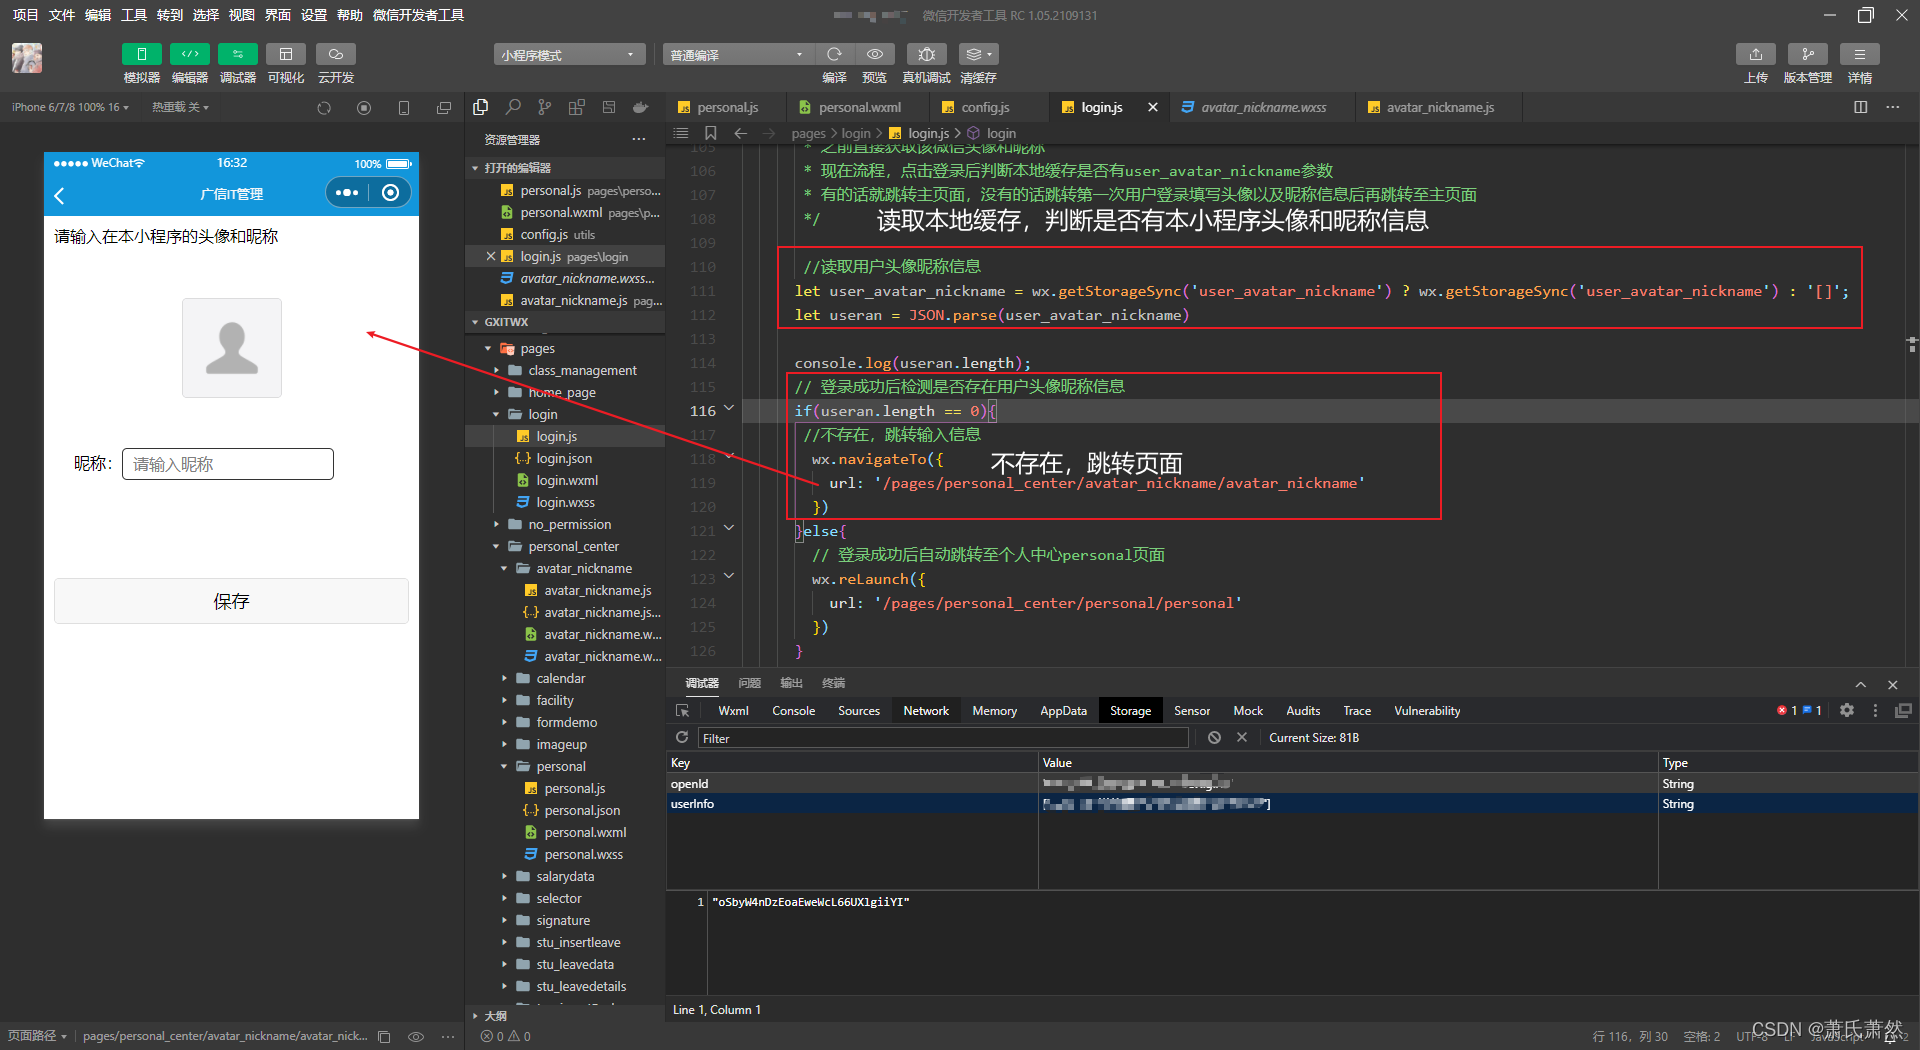Open the Sensor tab in debugger
This screenshot has width=1920, height=1050.
pos(1192,711)
